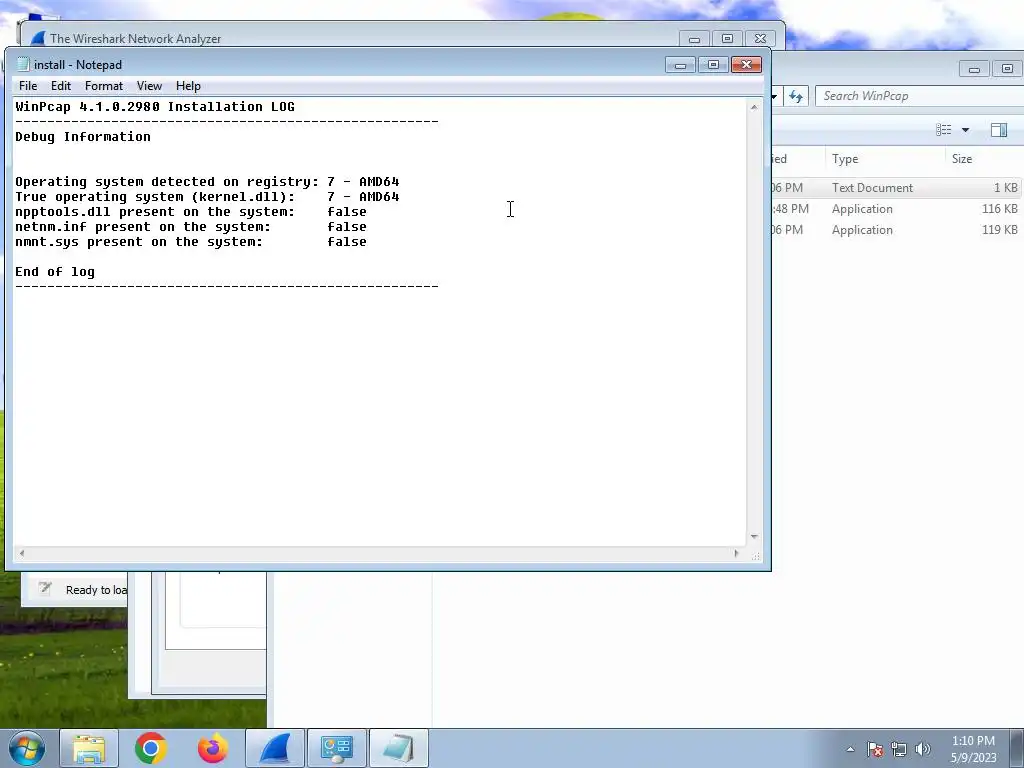Click the Action Center flag tray icon
Image resolution: width=1024 pixels, height=768 pixels.
coord(875,749)
